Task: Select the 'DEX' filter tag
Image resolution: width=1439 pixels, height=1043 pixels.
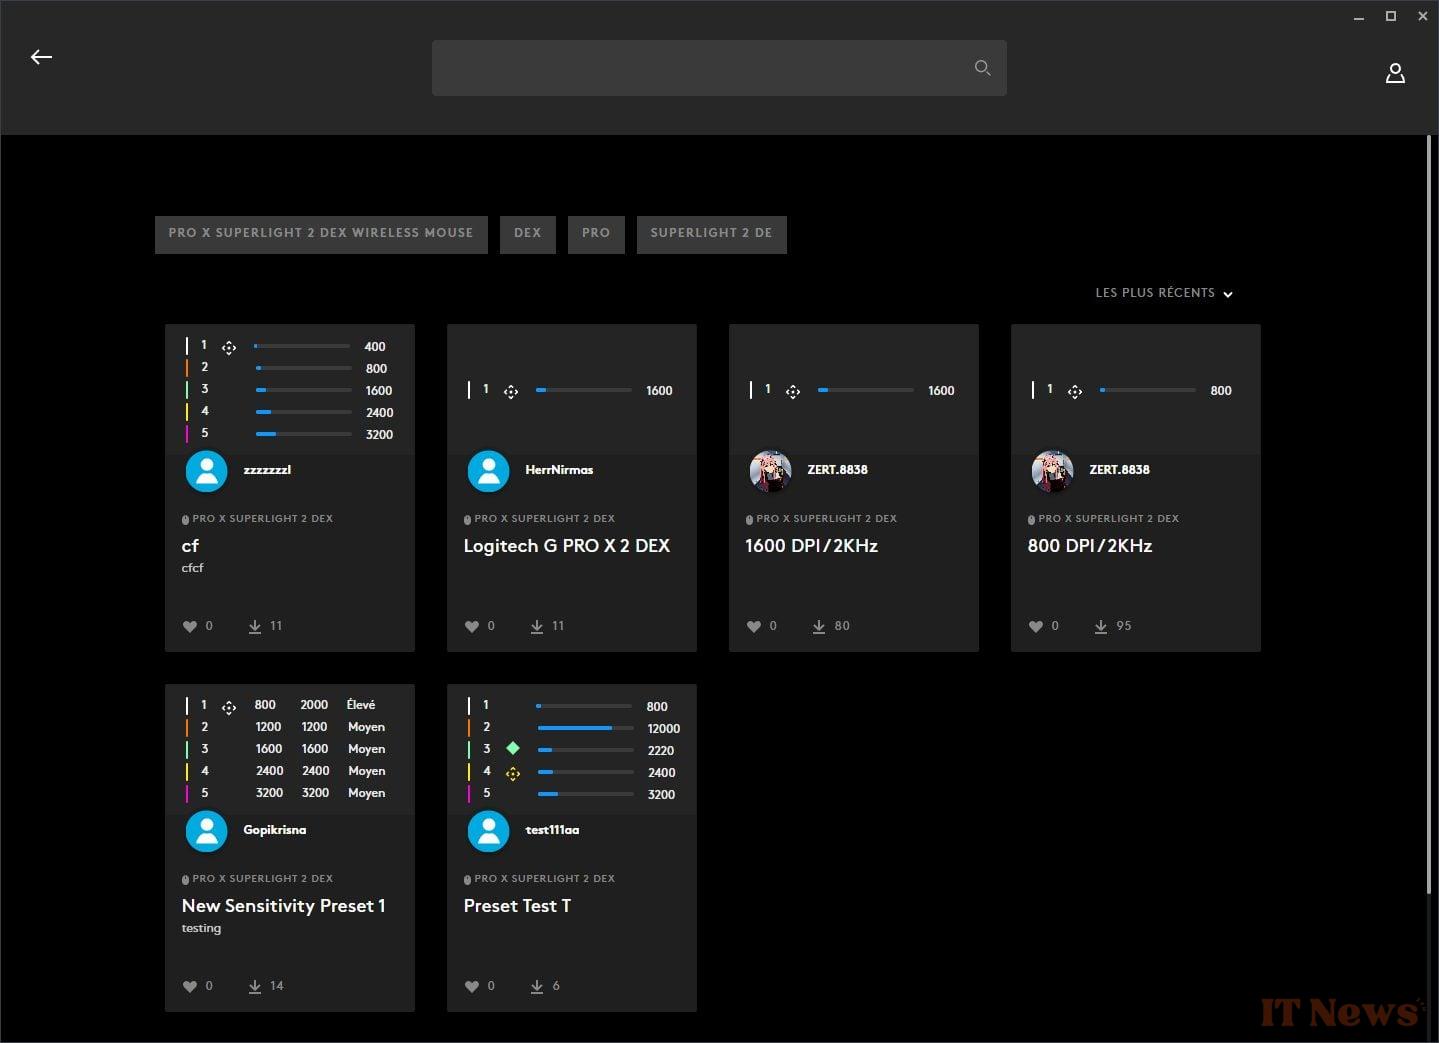Action: (x=527, y=234)
